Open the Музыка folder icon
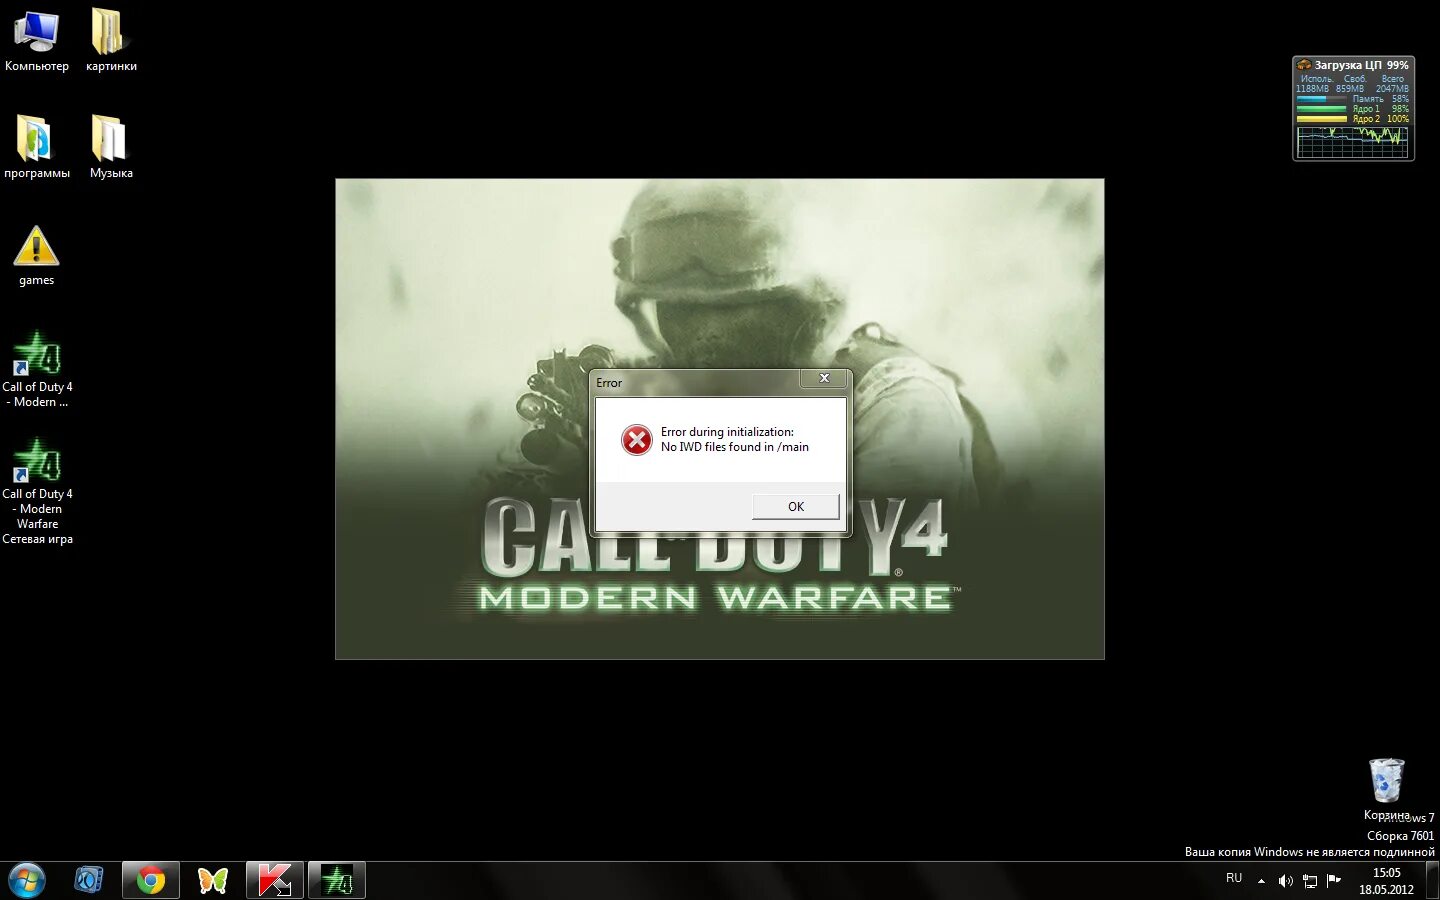 pyautogui.click(x=111, y=147)
